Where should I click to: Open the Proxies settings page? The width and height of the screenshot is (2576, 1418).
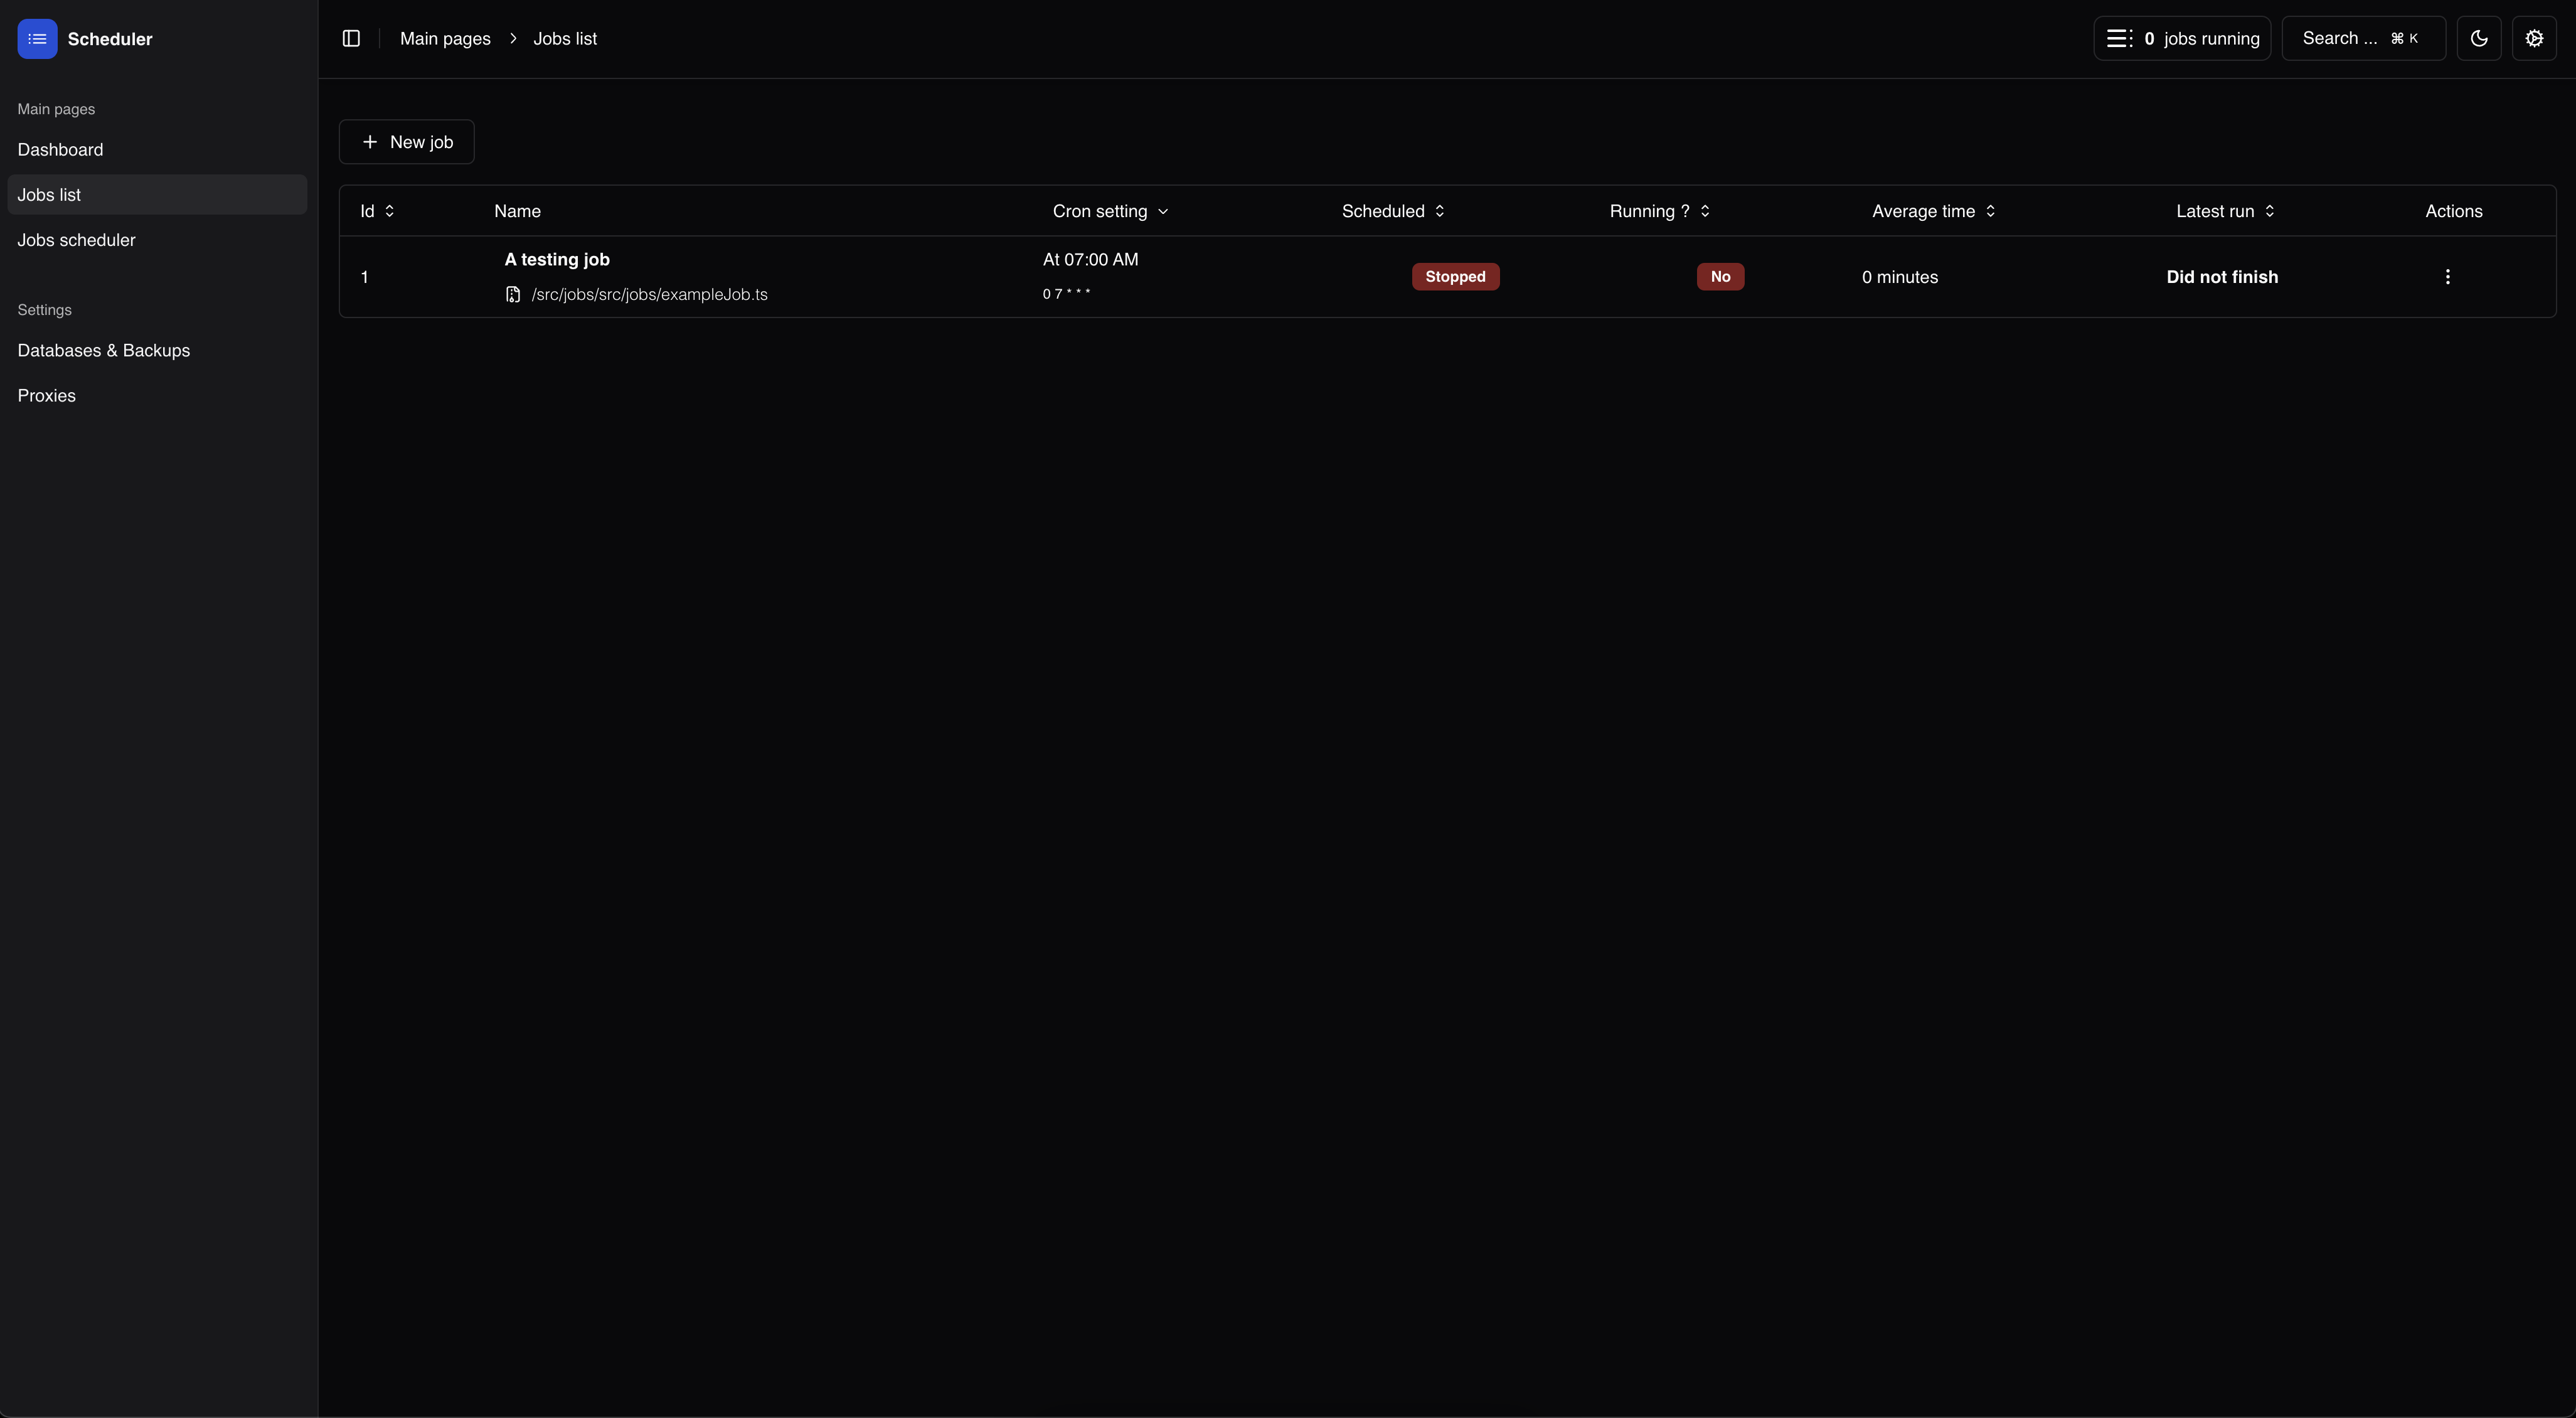pyautogui.click(x=46, y=396)
